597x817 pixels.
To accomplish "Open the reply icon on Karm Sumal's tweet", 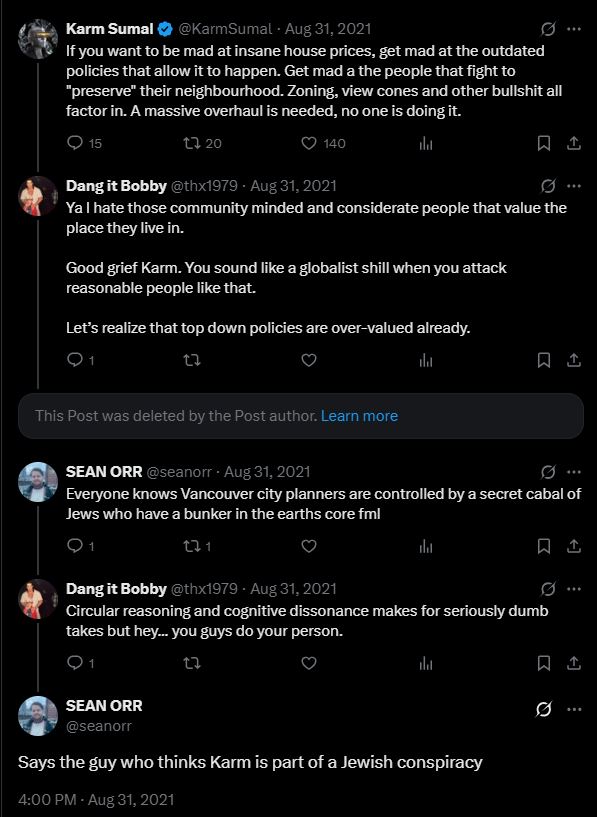I will click(x=74, y=143).
